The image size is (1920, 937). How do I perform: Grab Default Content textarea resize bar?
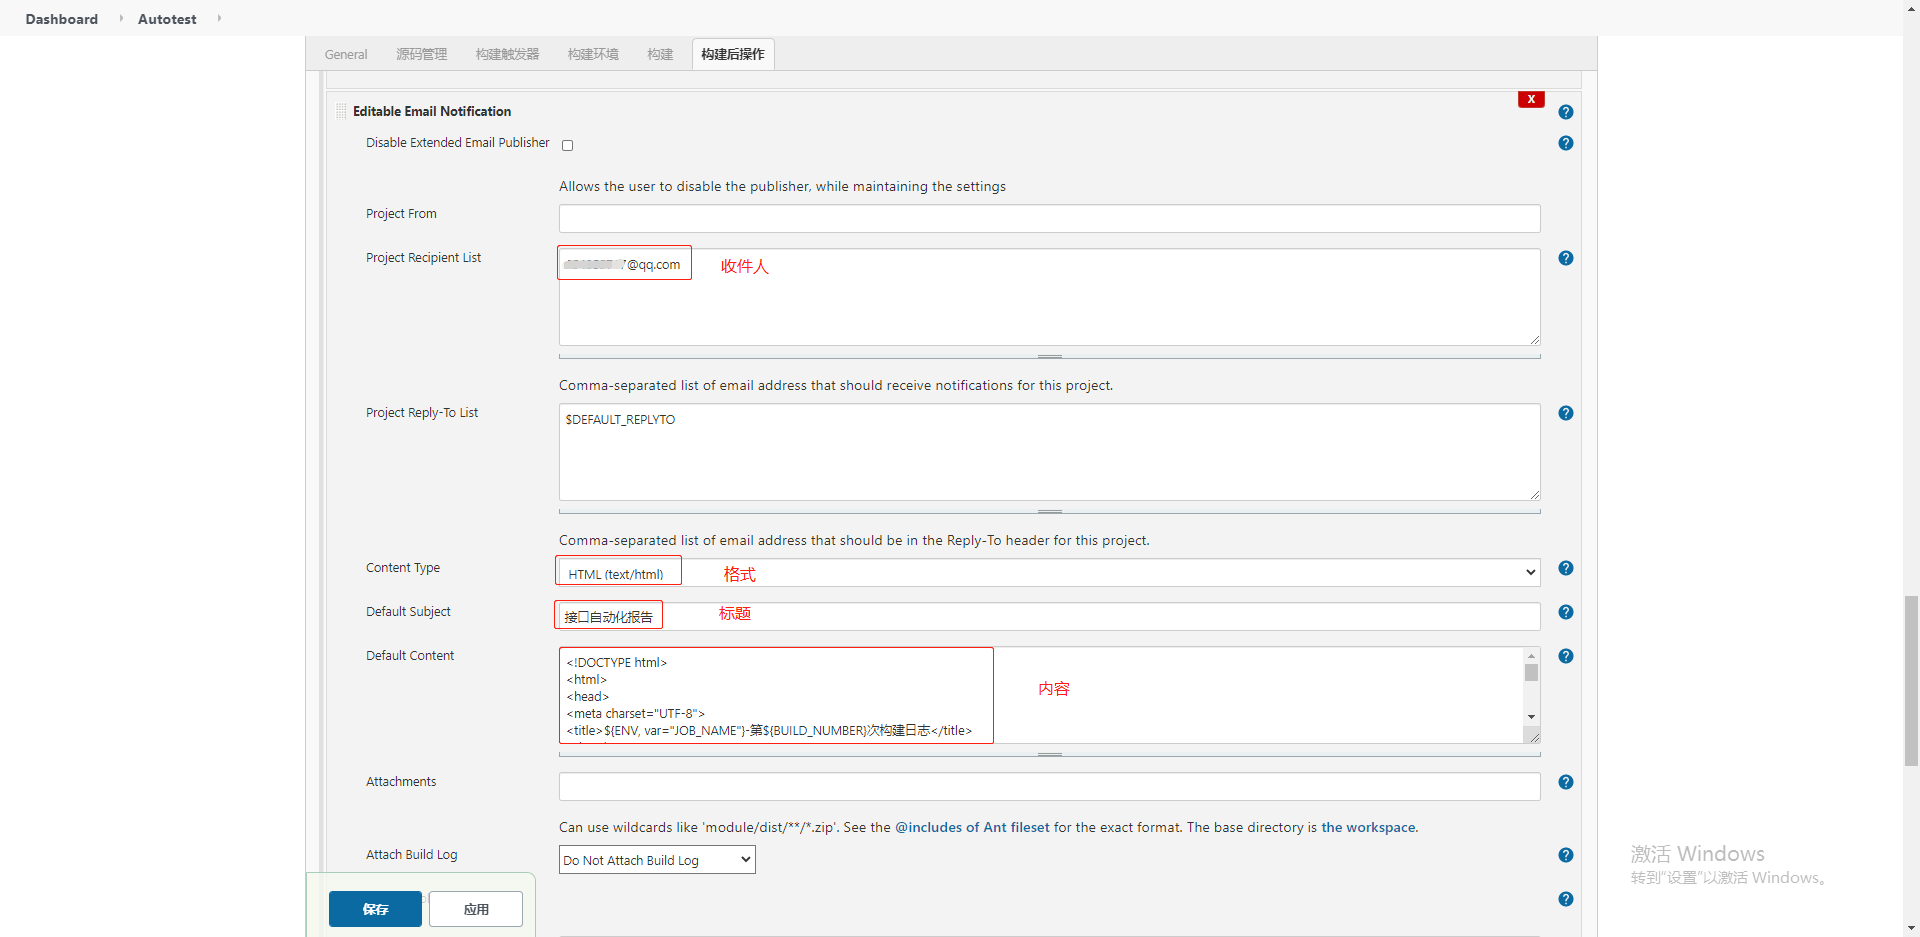coord(1049,754)
